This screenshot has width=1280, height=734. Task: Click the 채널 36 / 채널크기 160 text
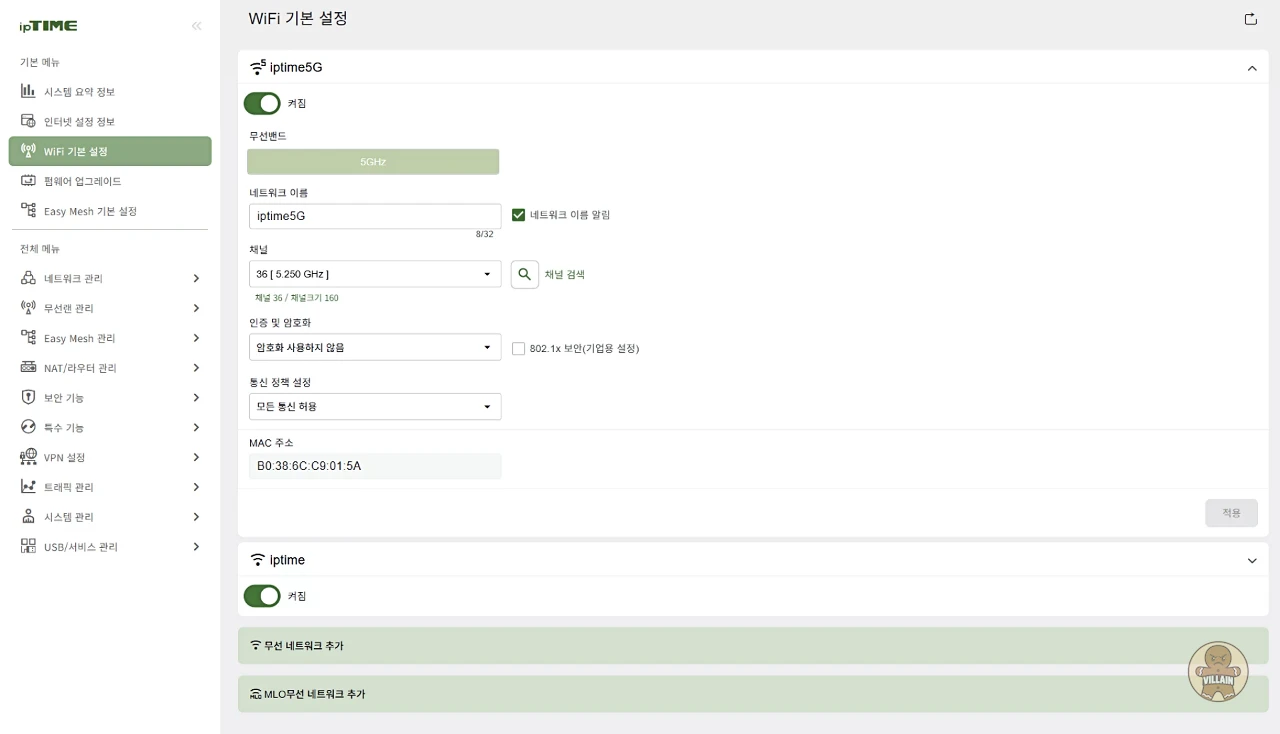297,298
